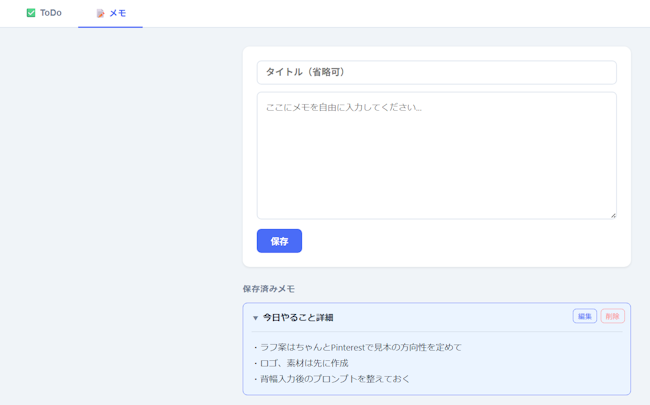Click the 今日やること詳細 memo title

pyautogui.click(x=298, y=318)
